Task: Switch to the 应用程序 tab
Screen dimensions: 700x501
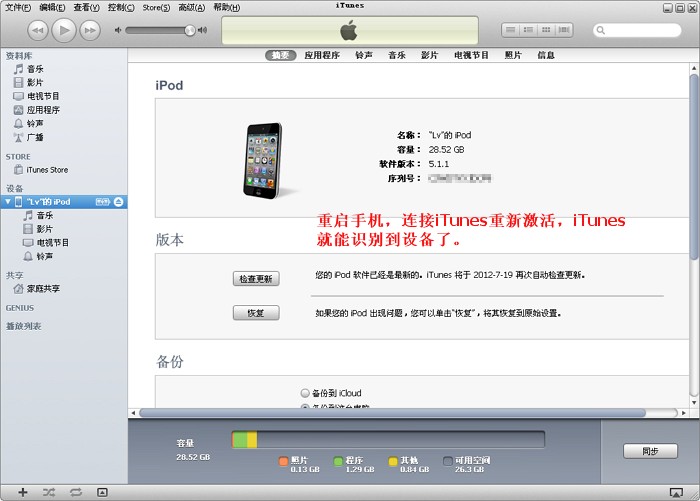Action: click(322, 55)
